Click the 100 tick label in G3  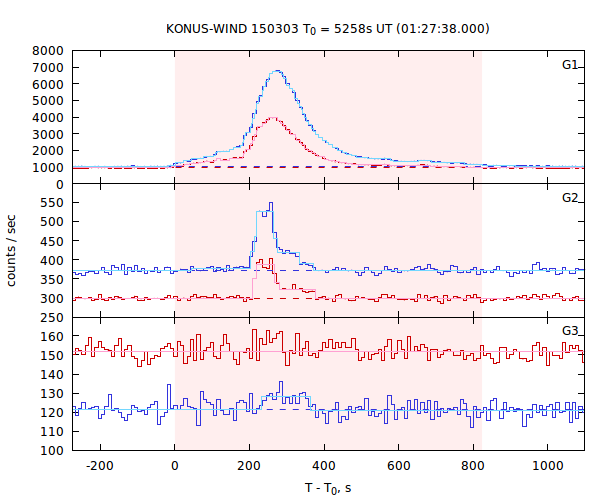[52, 451]
